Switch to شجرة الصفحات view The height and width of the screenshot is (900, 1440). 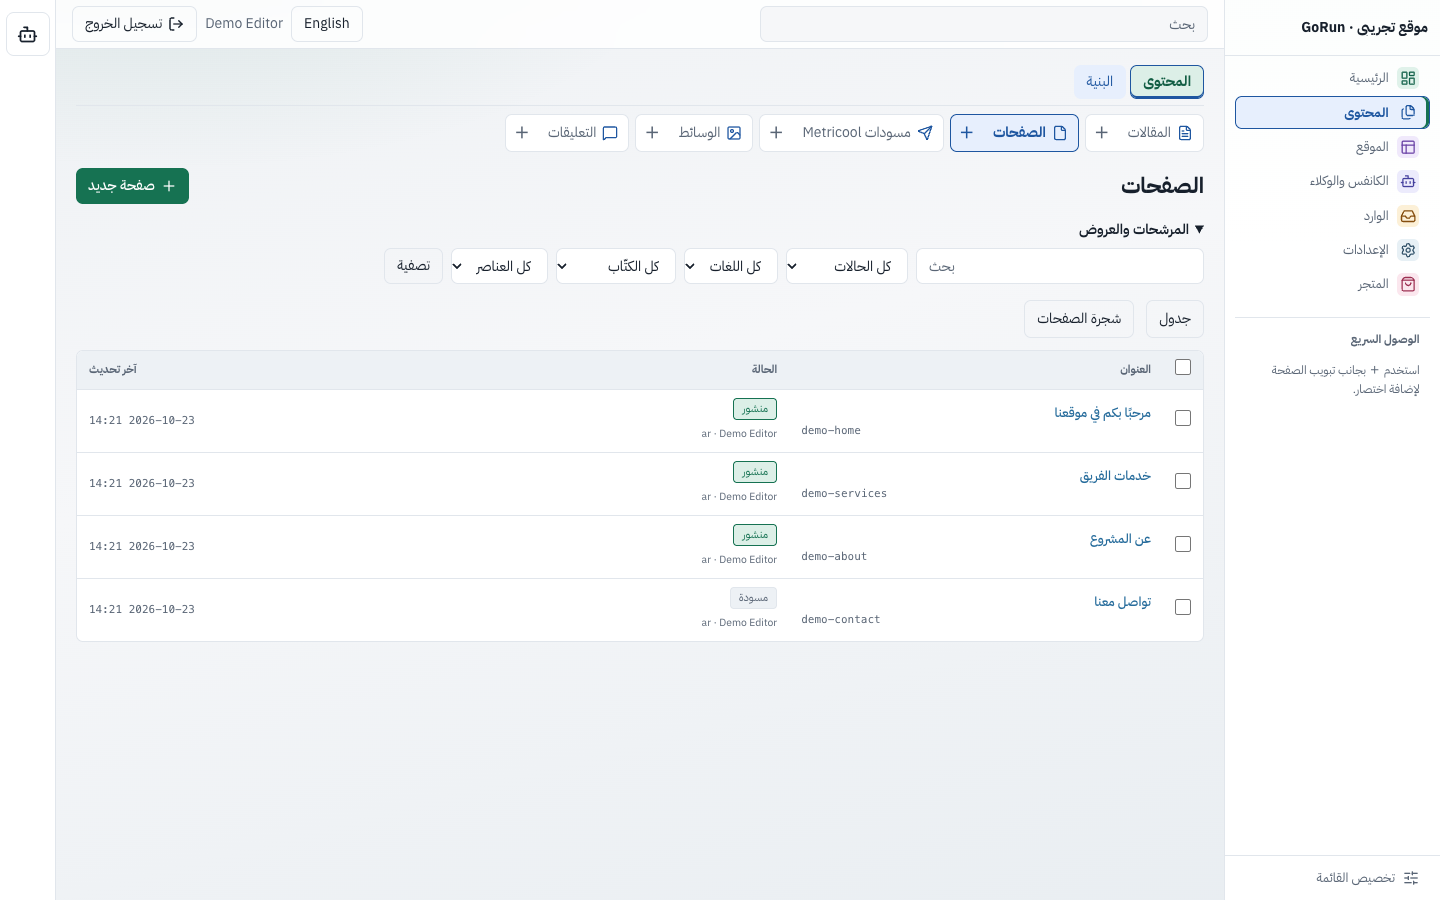[x=1079, y=319]
